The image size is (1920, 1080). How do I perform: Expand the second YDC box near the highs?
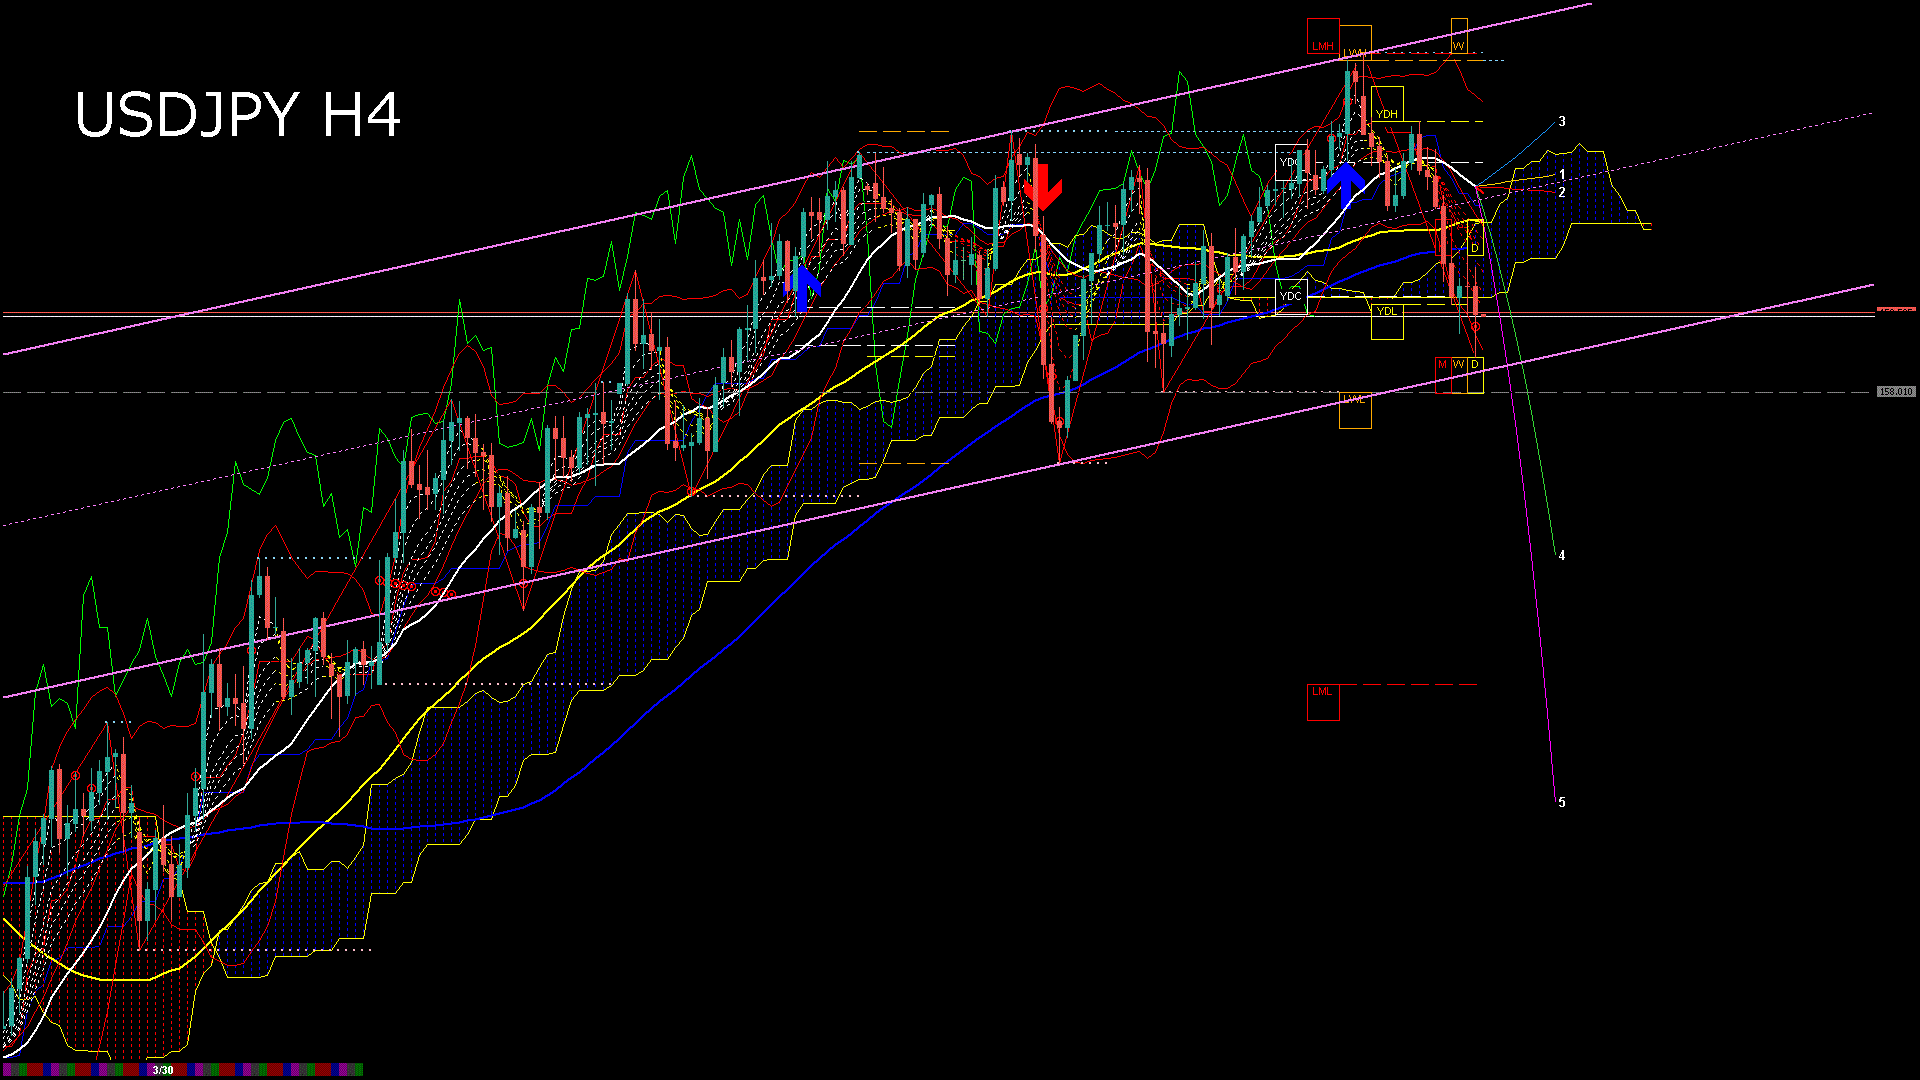(x=1289, y=162)
